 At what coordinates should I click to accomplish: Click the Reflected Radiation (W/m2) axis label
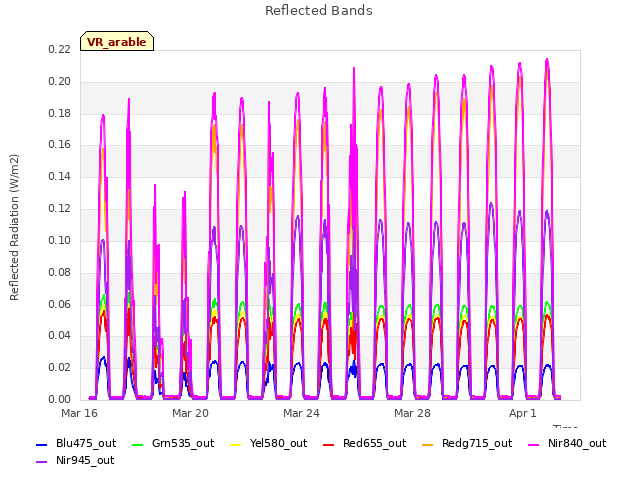[15, 227]
